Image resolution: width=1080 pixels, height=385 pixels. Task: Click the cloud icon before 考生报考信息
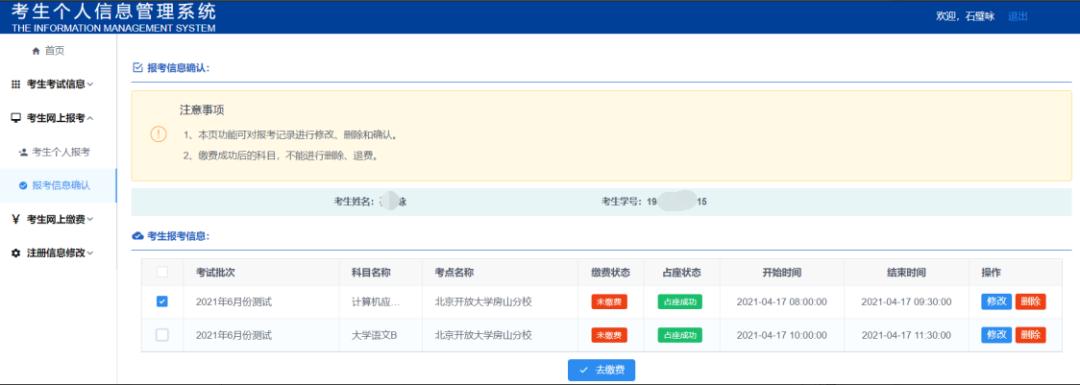pos(137,236)
